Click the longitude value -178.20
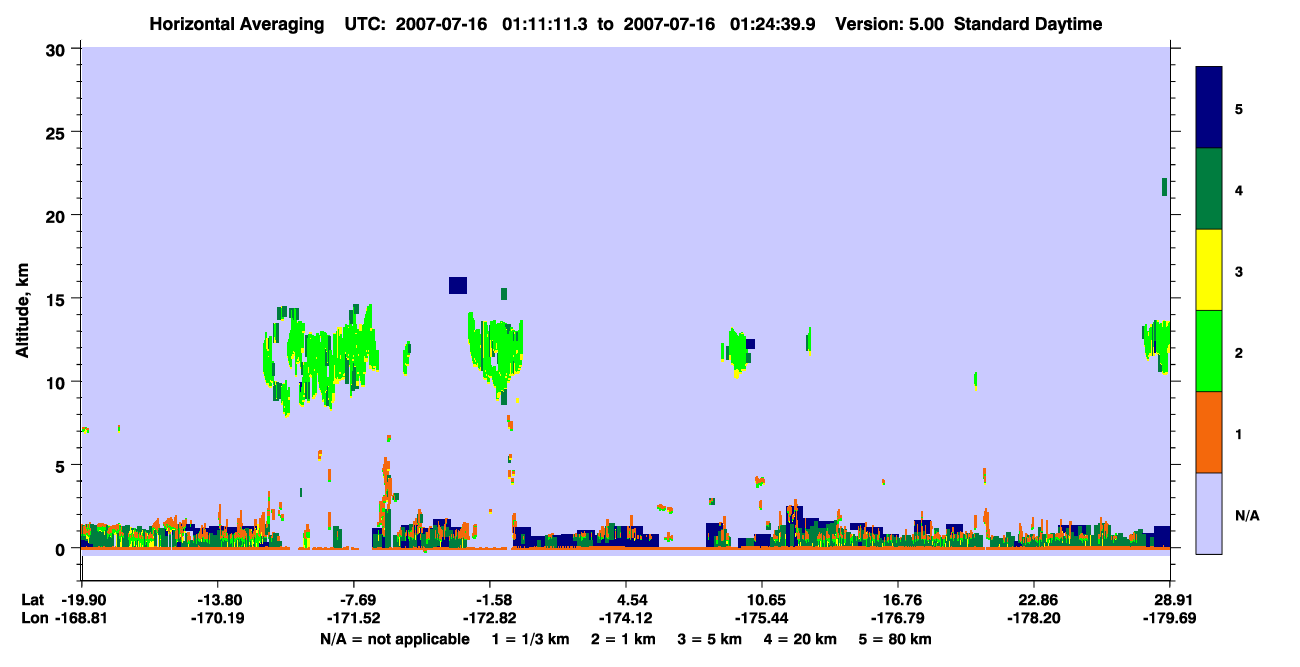Viewport: 1300px width, 667px height. click(1034, 618)
